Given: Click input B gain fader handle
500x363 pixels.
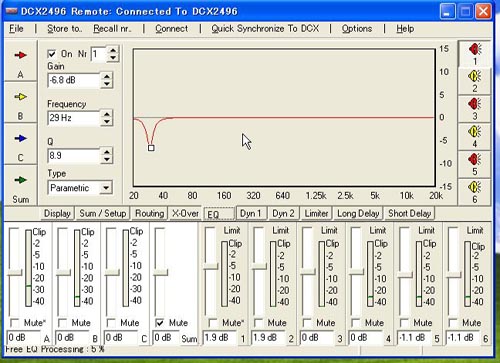Looking at the screenshot, I should pyautogui.click(x=63, y=272).
